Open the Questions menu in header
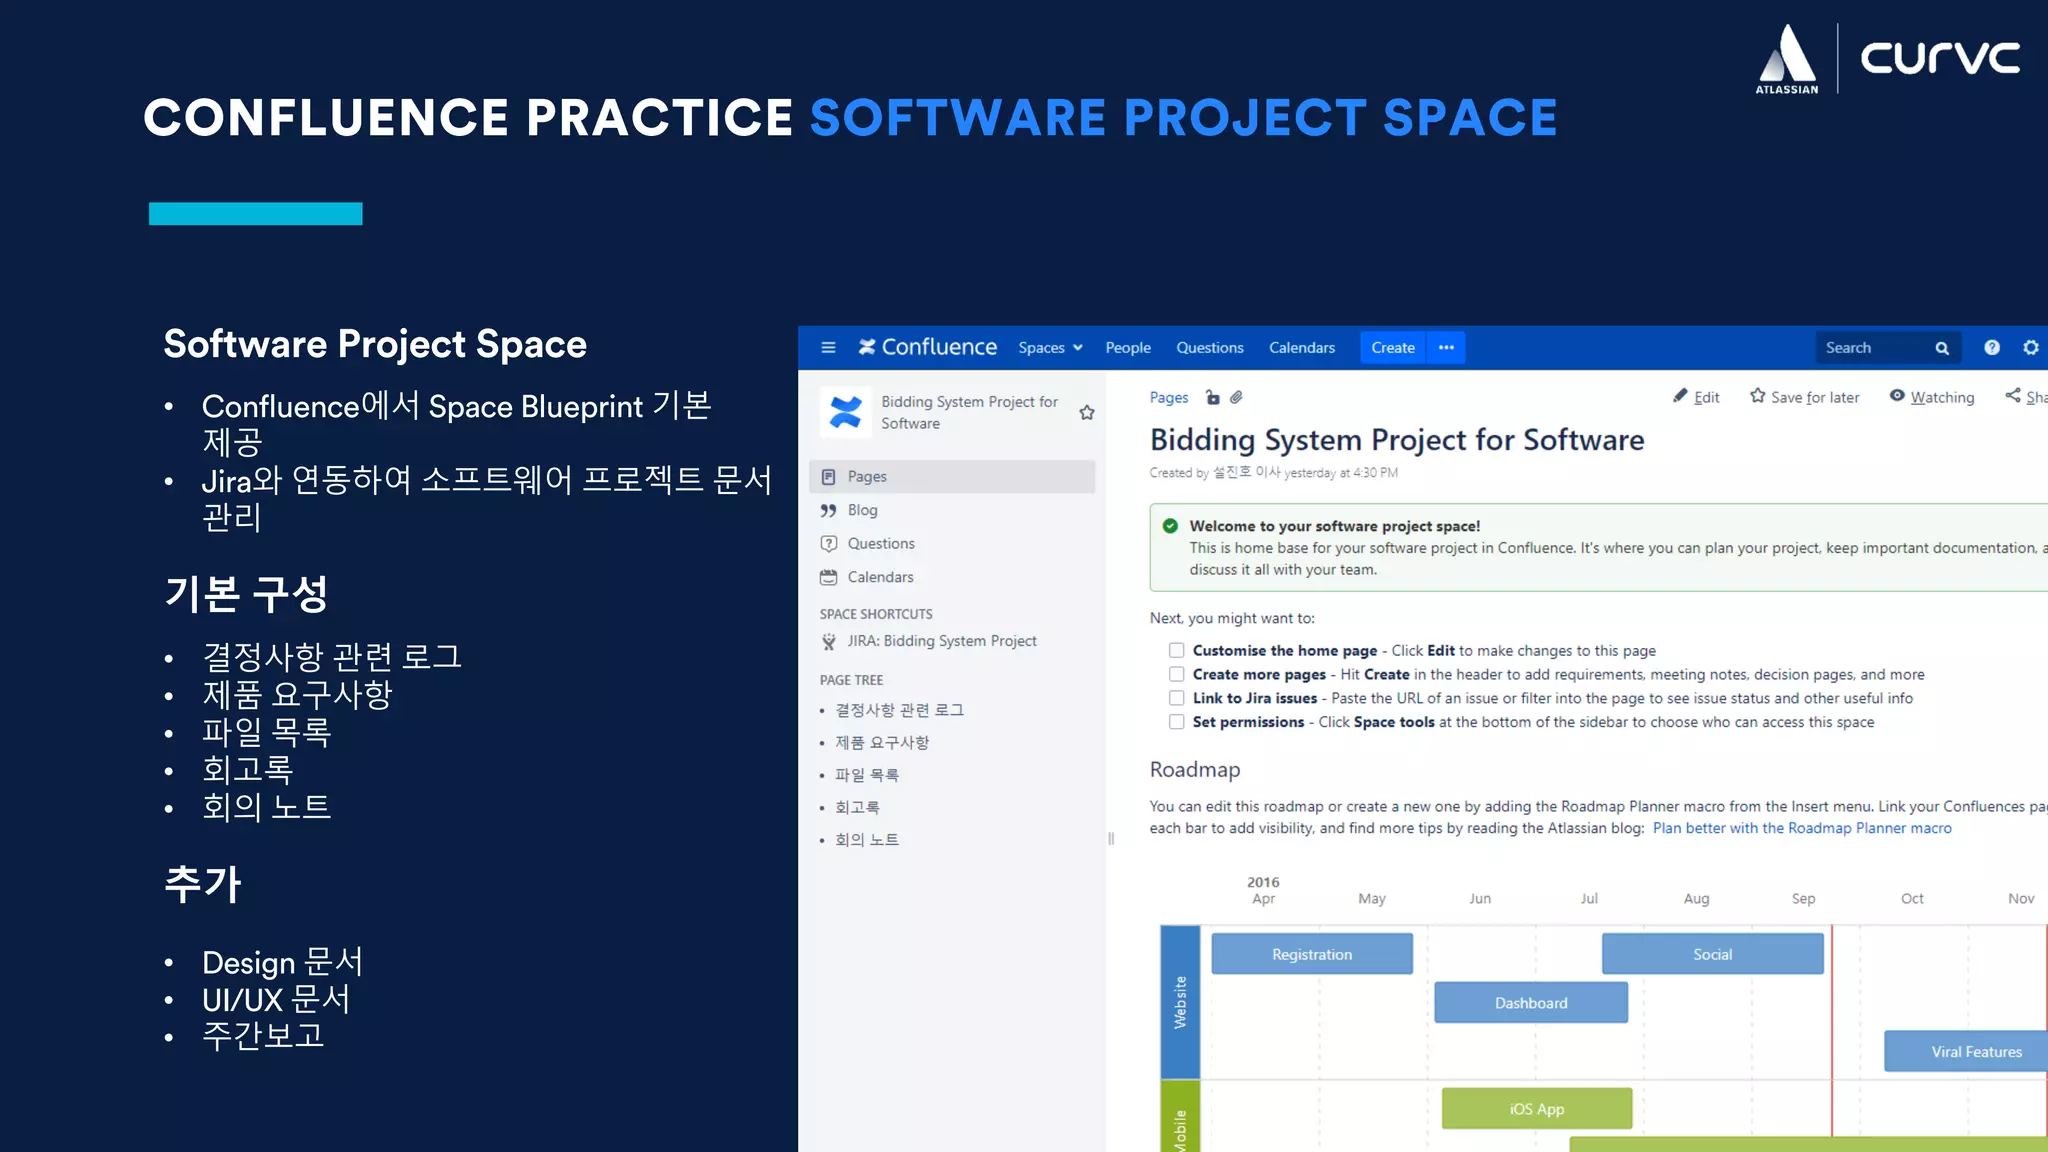This screenshot has height=1152, width=2048. point(1210,347)
